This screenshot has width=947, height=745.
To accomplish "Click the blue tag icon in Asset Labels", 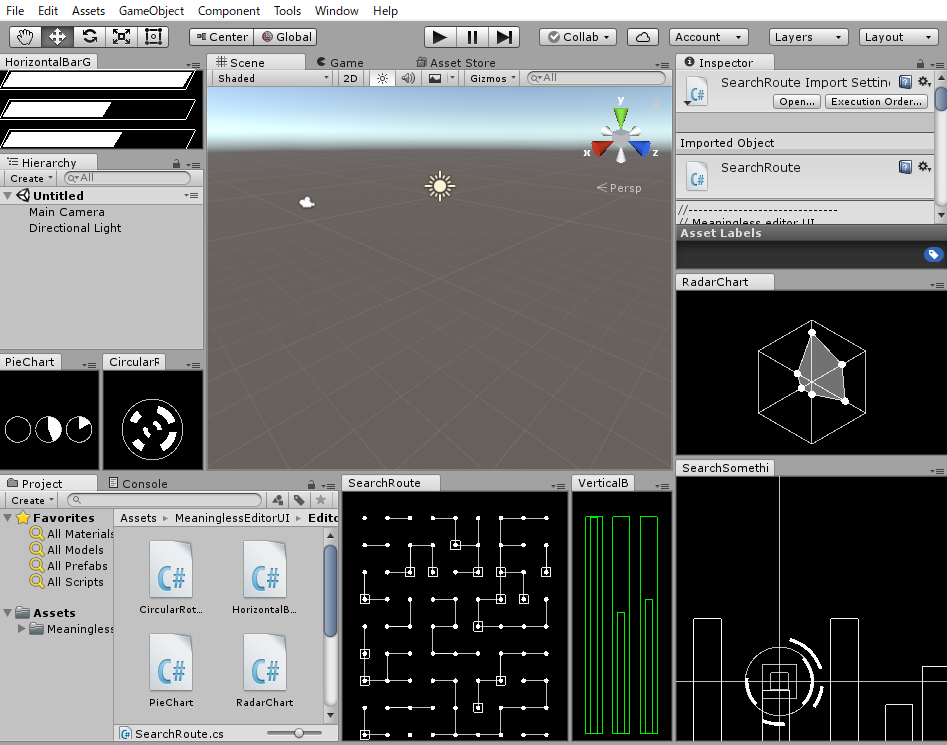I will (x=933, y=254).
